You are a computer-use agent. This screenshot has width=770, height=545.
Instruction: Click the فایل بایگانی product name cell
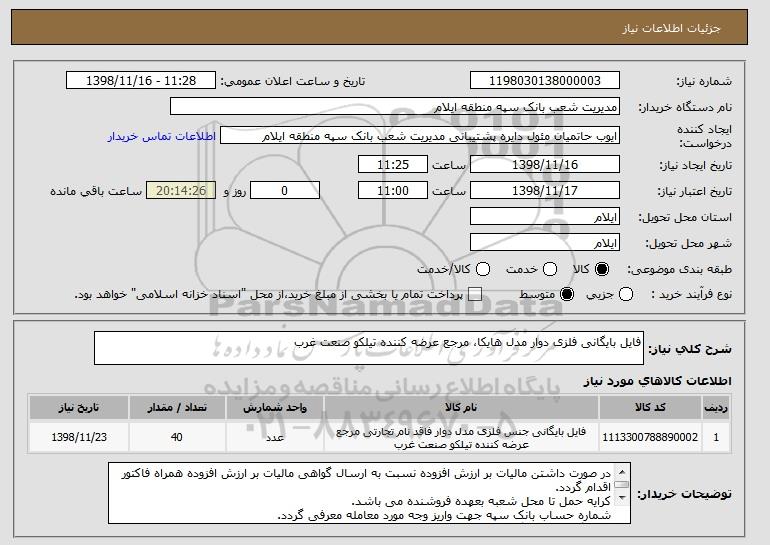pyautogui.click(x=461, y=437)
